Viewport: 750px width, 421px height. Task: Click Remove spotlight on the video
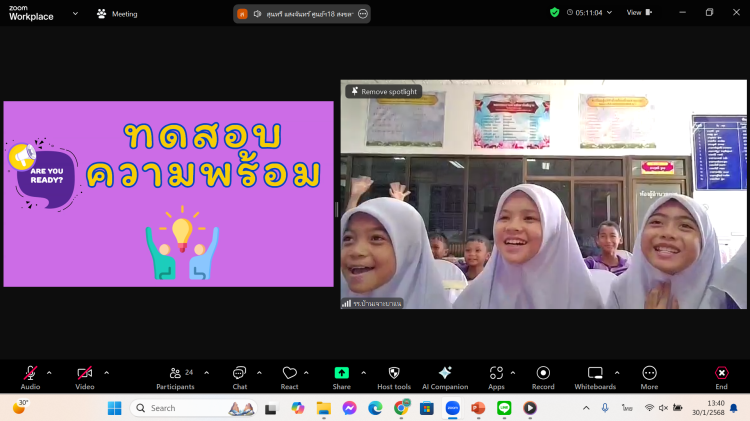click(x=384, y=91)
